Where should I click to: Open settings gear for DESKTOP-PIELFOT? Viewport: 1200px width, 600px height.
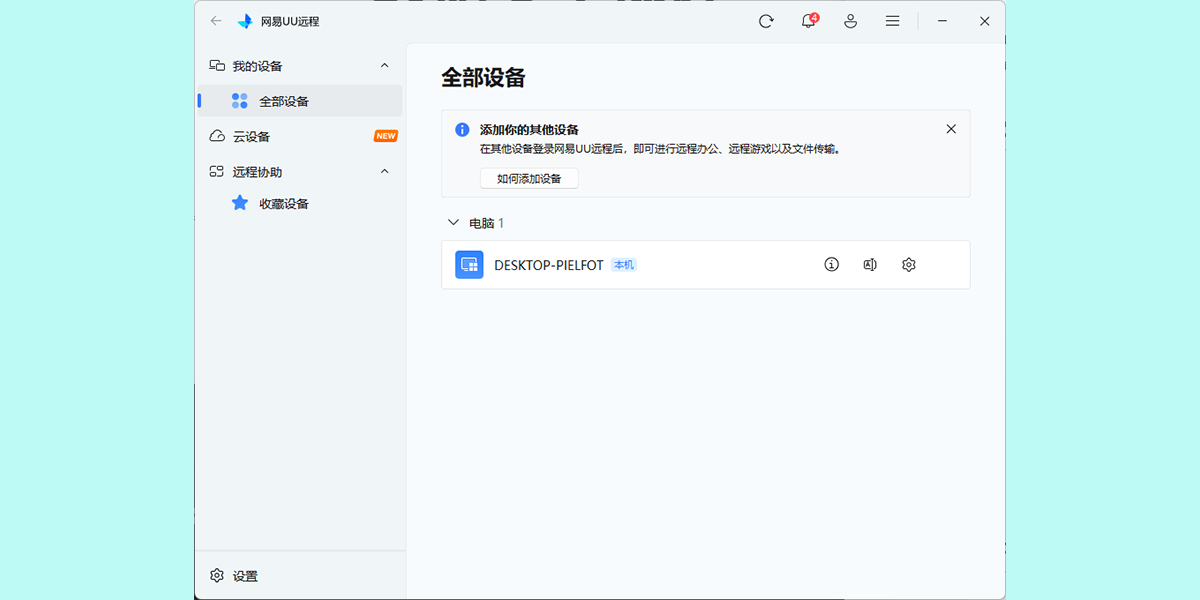[908, 264]
